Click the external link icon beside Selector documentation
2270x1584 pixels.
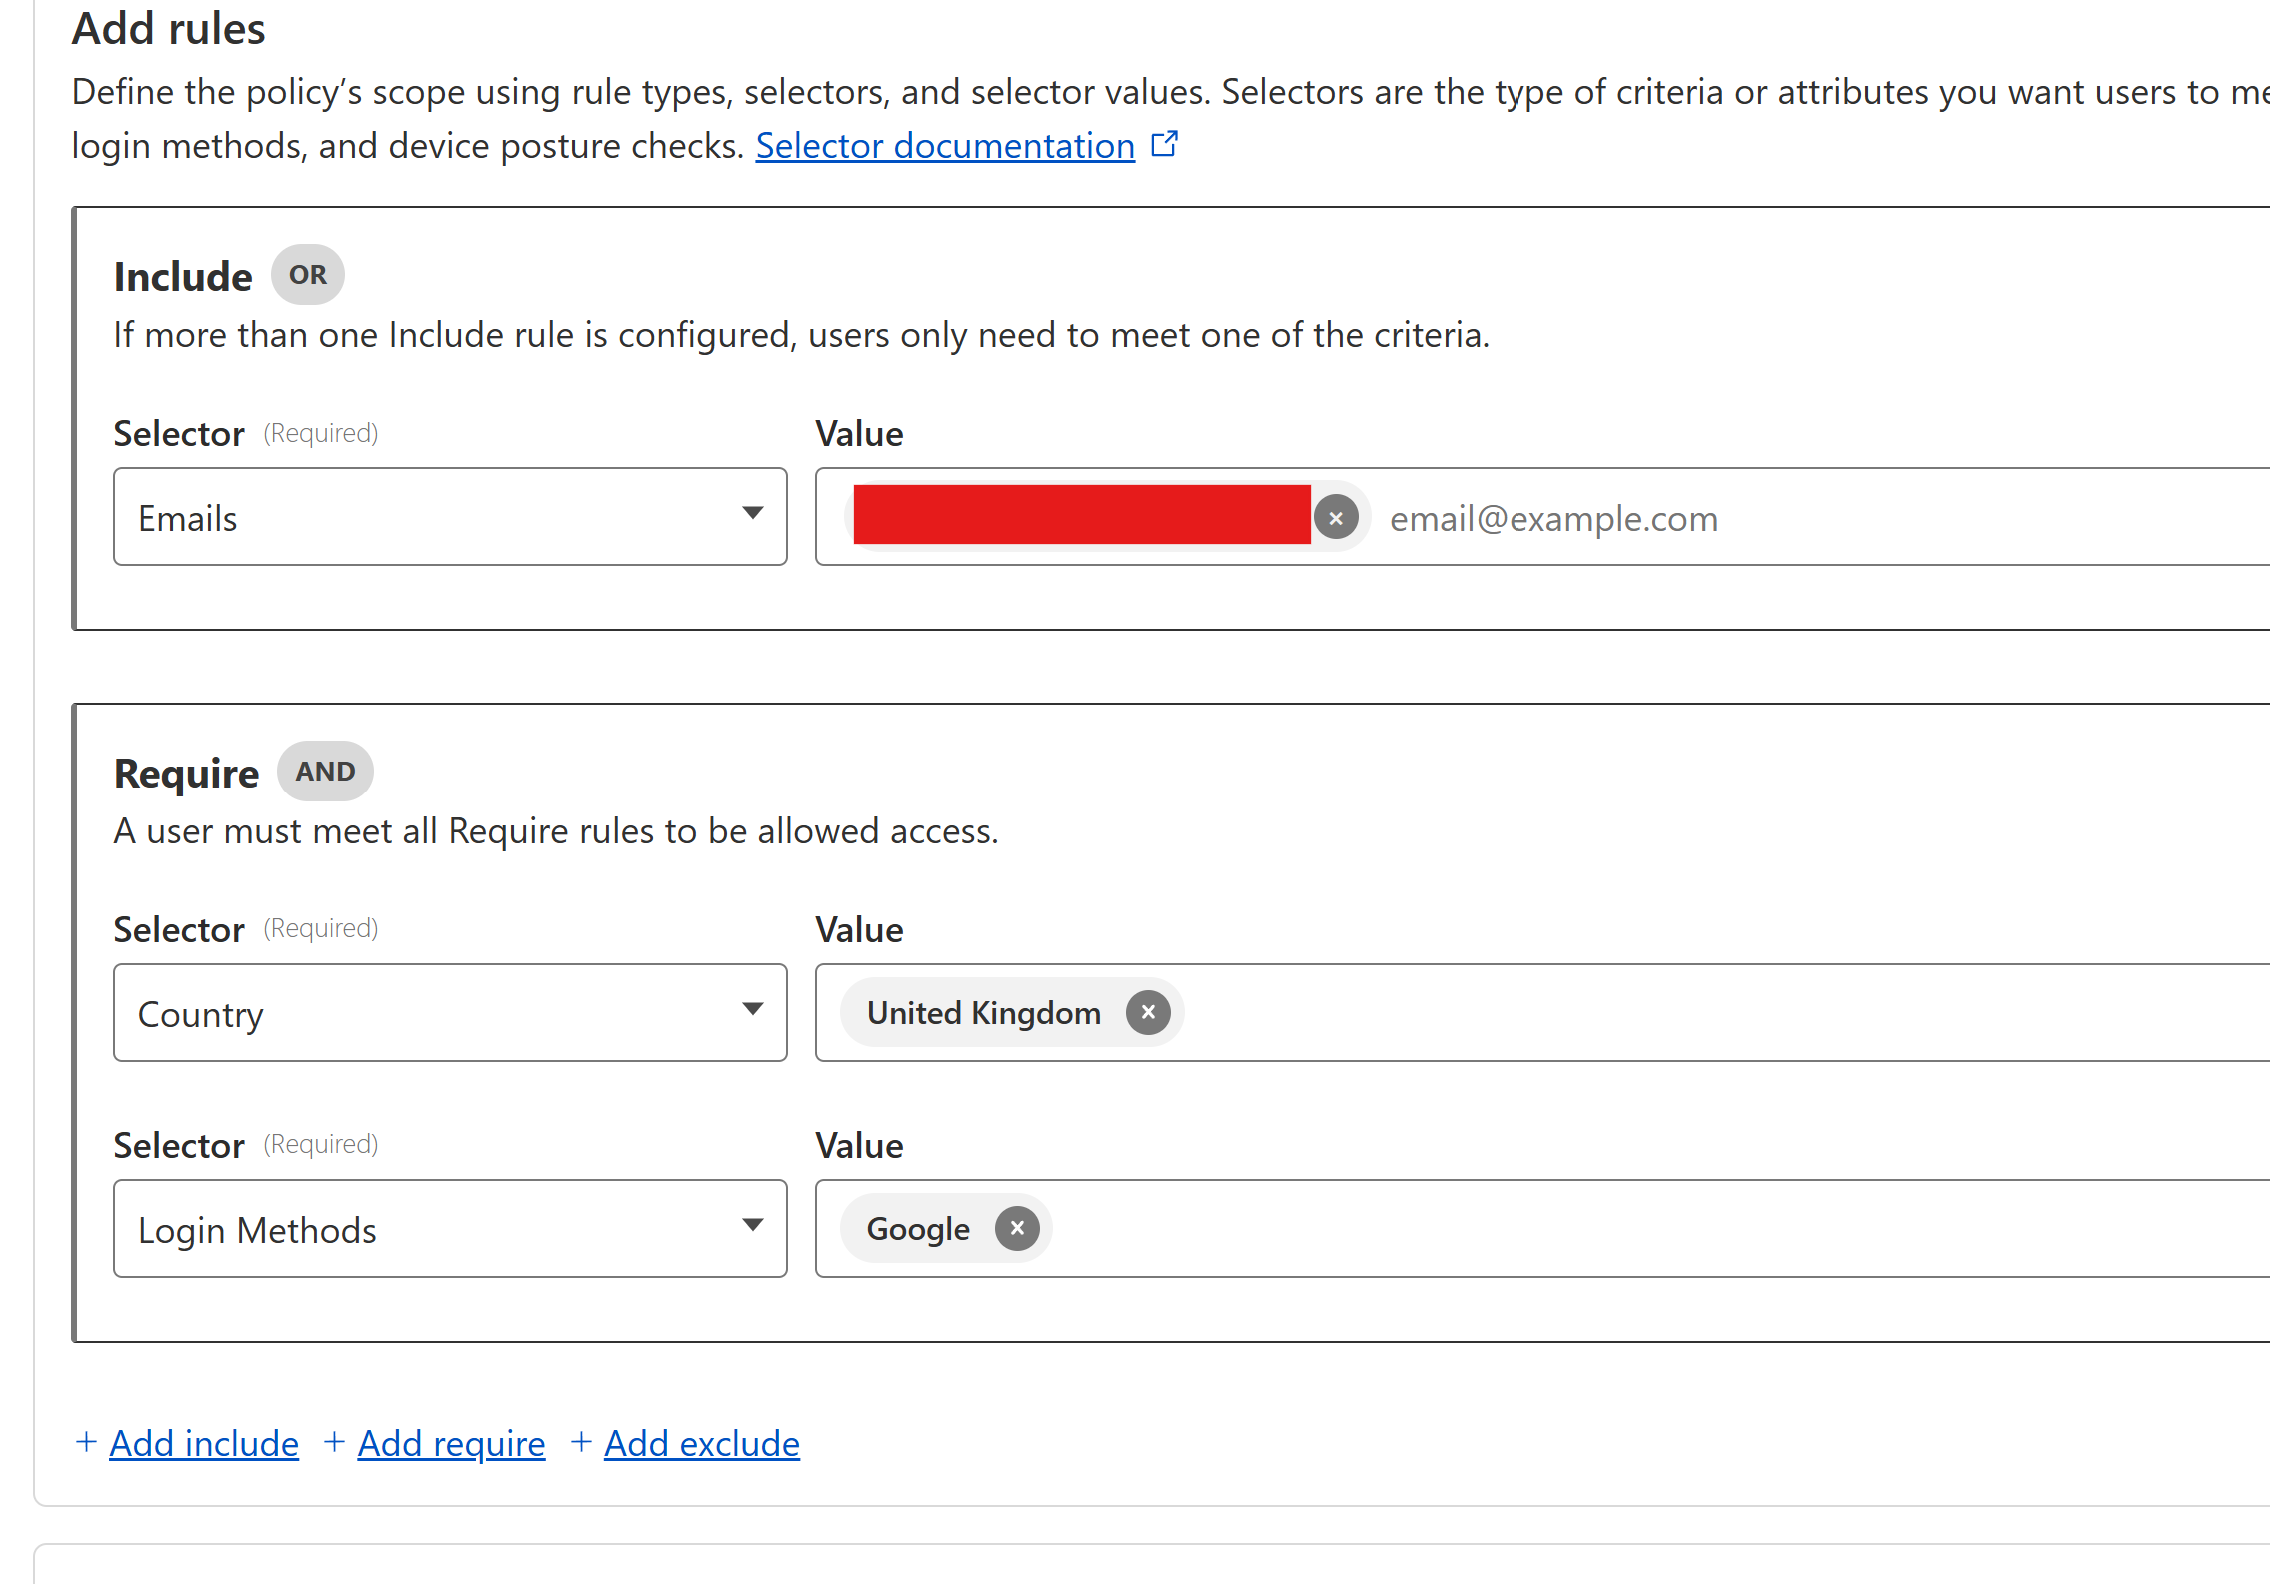pos(1164,145)
